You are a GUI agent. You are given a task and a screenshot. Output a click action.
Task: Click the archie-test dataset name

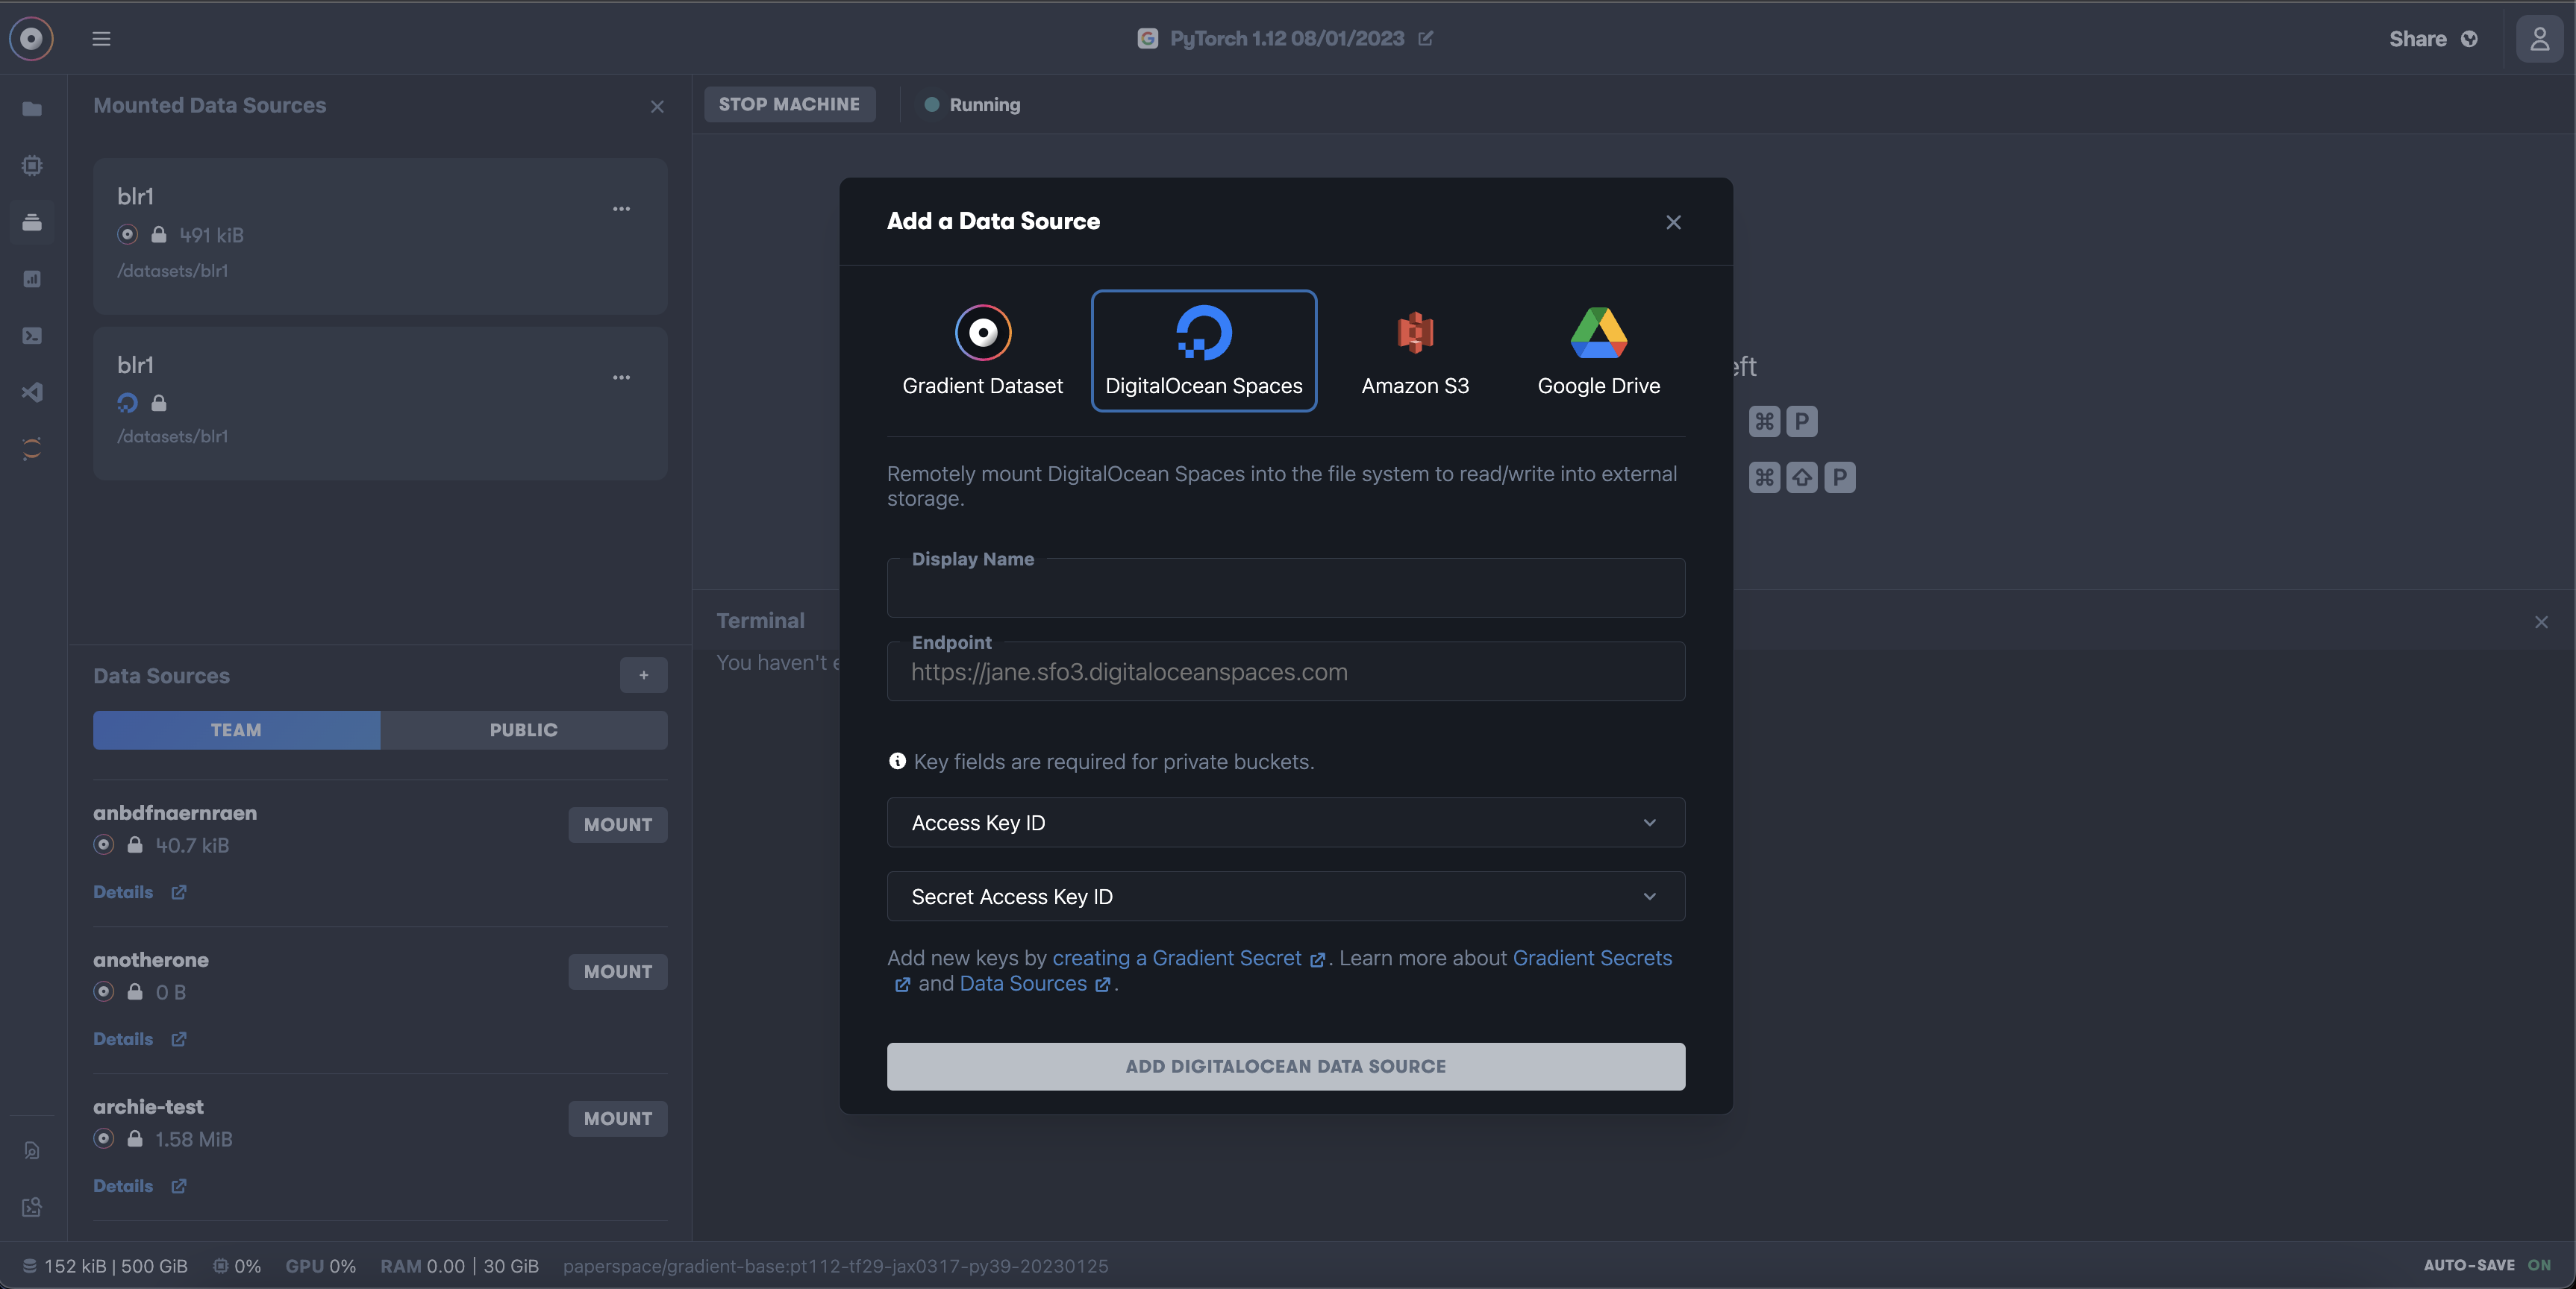coord(148,1107)
